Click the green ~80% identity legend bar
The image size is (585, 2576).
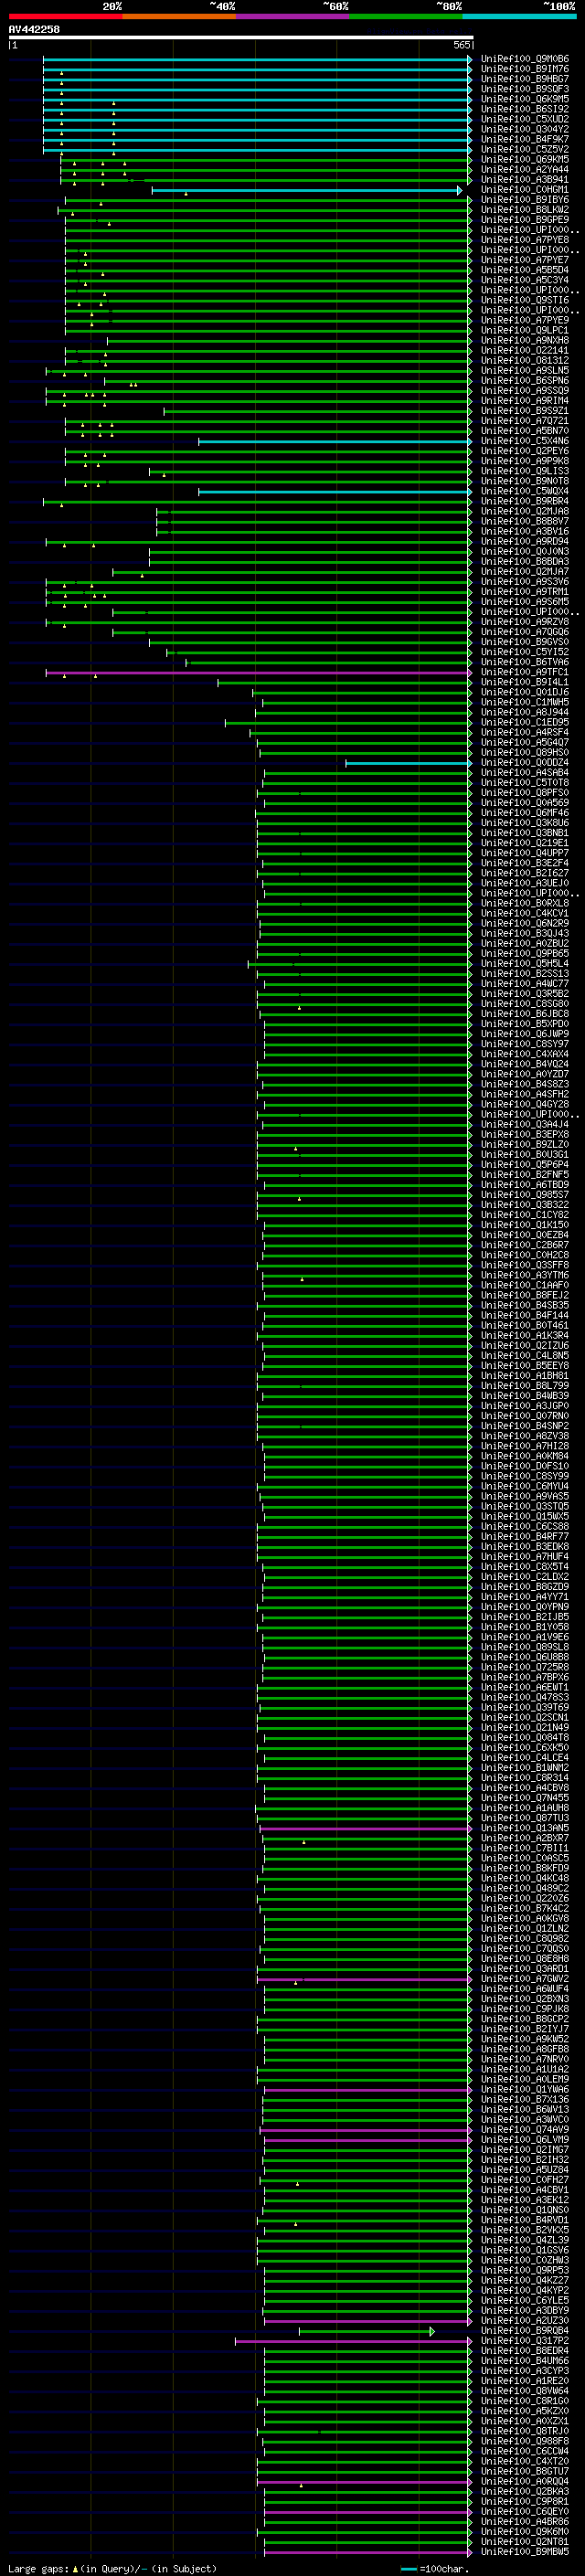406,16
